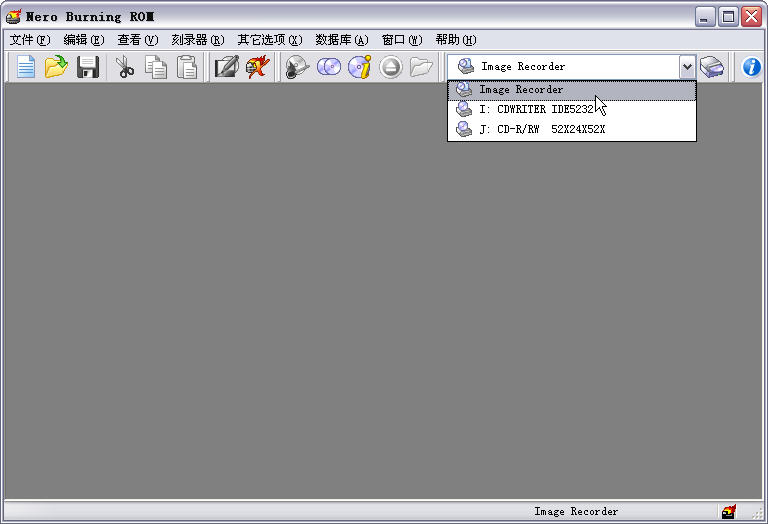
Task: Open compilation info with the pencil-notepad icon
Action: tap(227, 67)
